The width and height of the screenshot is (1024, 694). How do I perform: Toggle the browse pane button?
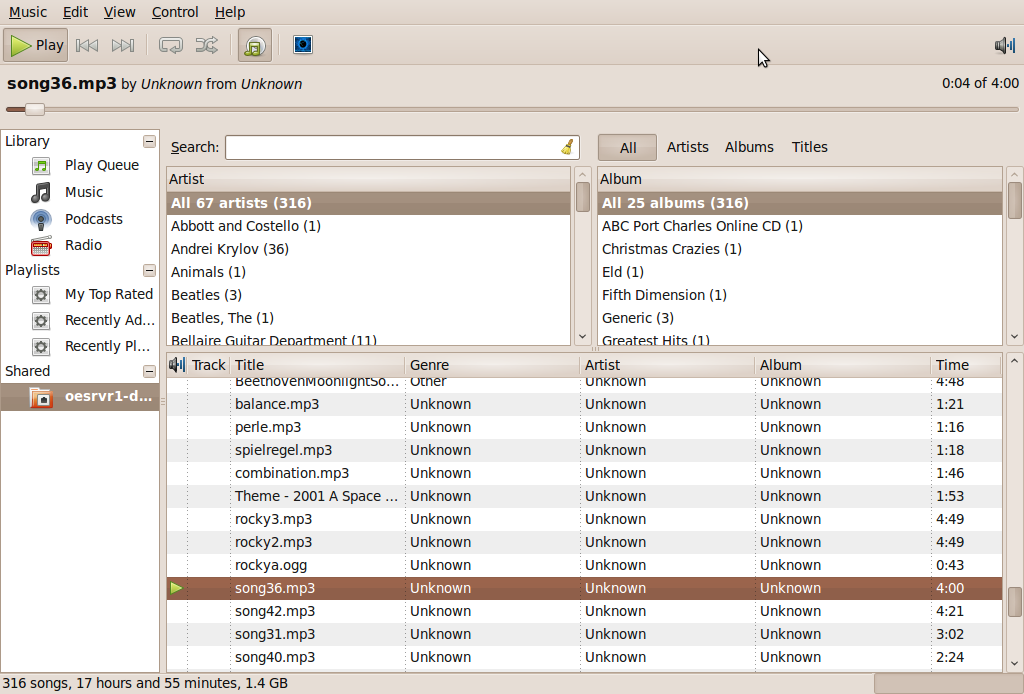pyautogui.click(x=255, y=45)
